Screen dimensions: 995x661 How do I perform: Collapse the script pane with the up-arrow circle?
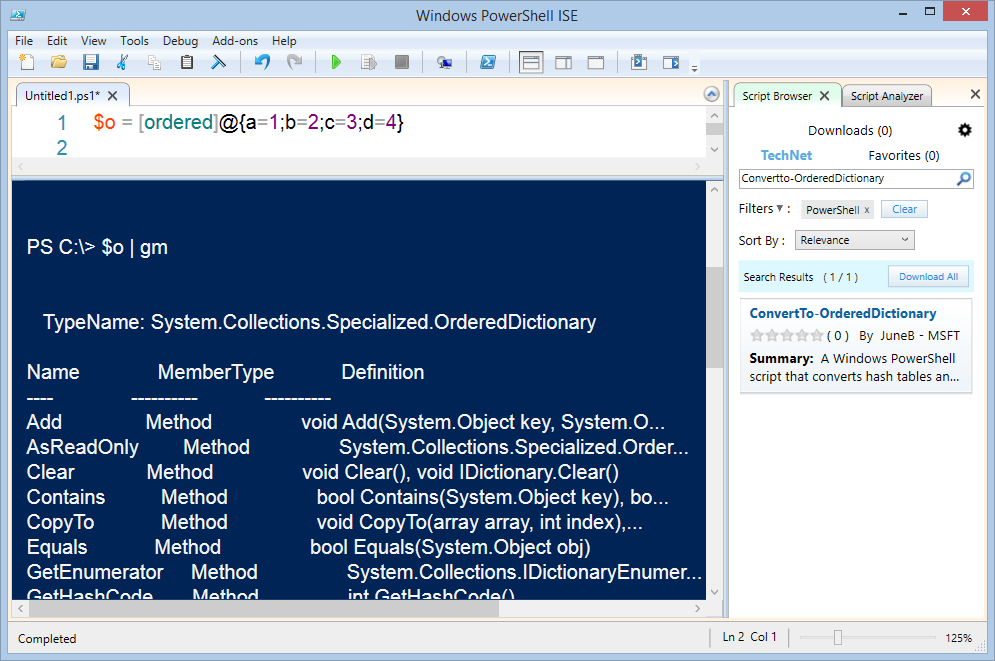pyautogui.click(x=711, y=95)
